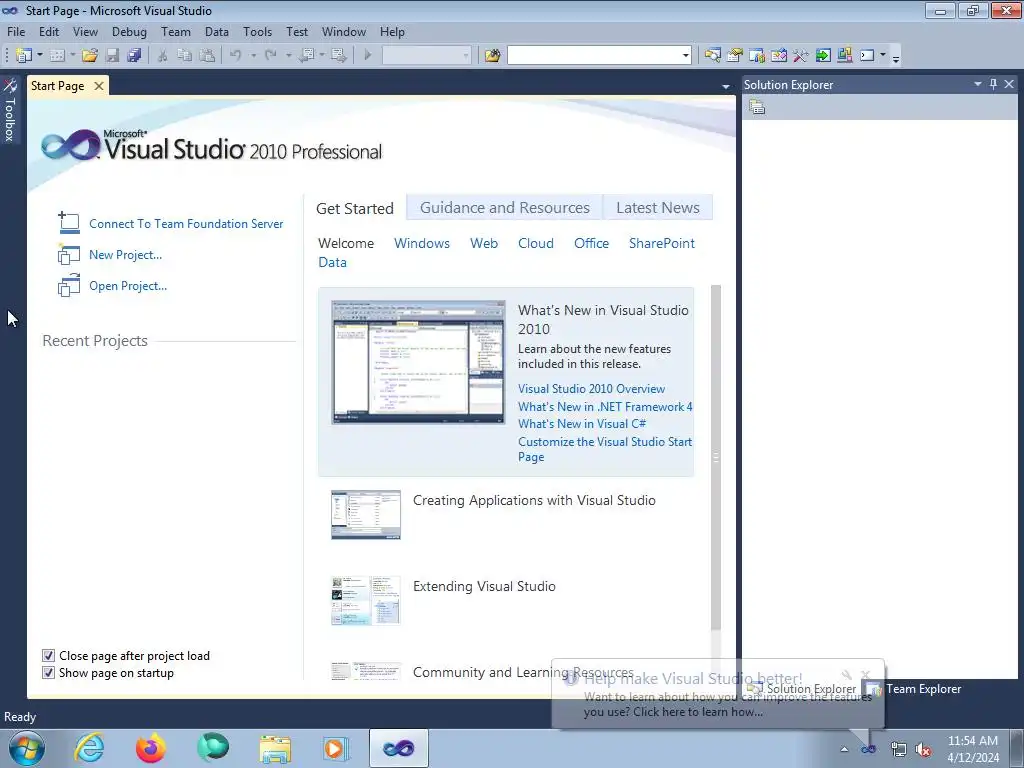
Task: Expand the Find combo box dropdown arrow
Action: [685, 56]
